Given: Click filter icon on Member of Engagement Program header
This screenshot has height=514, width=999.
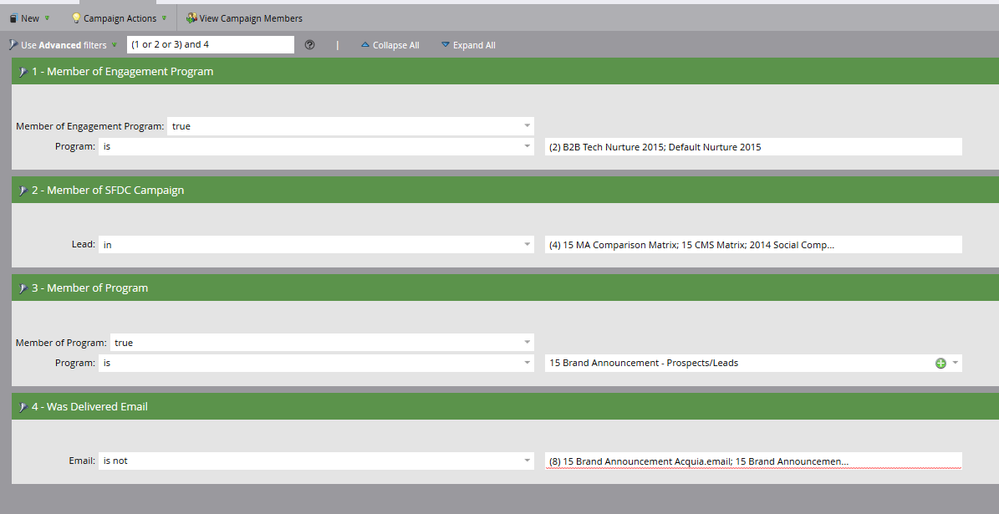Looking at the screenshot, I should click(x=22, y=72).
